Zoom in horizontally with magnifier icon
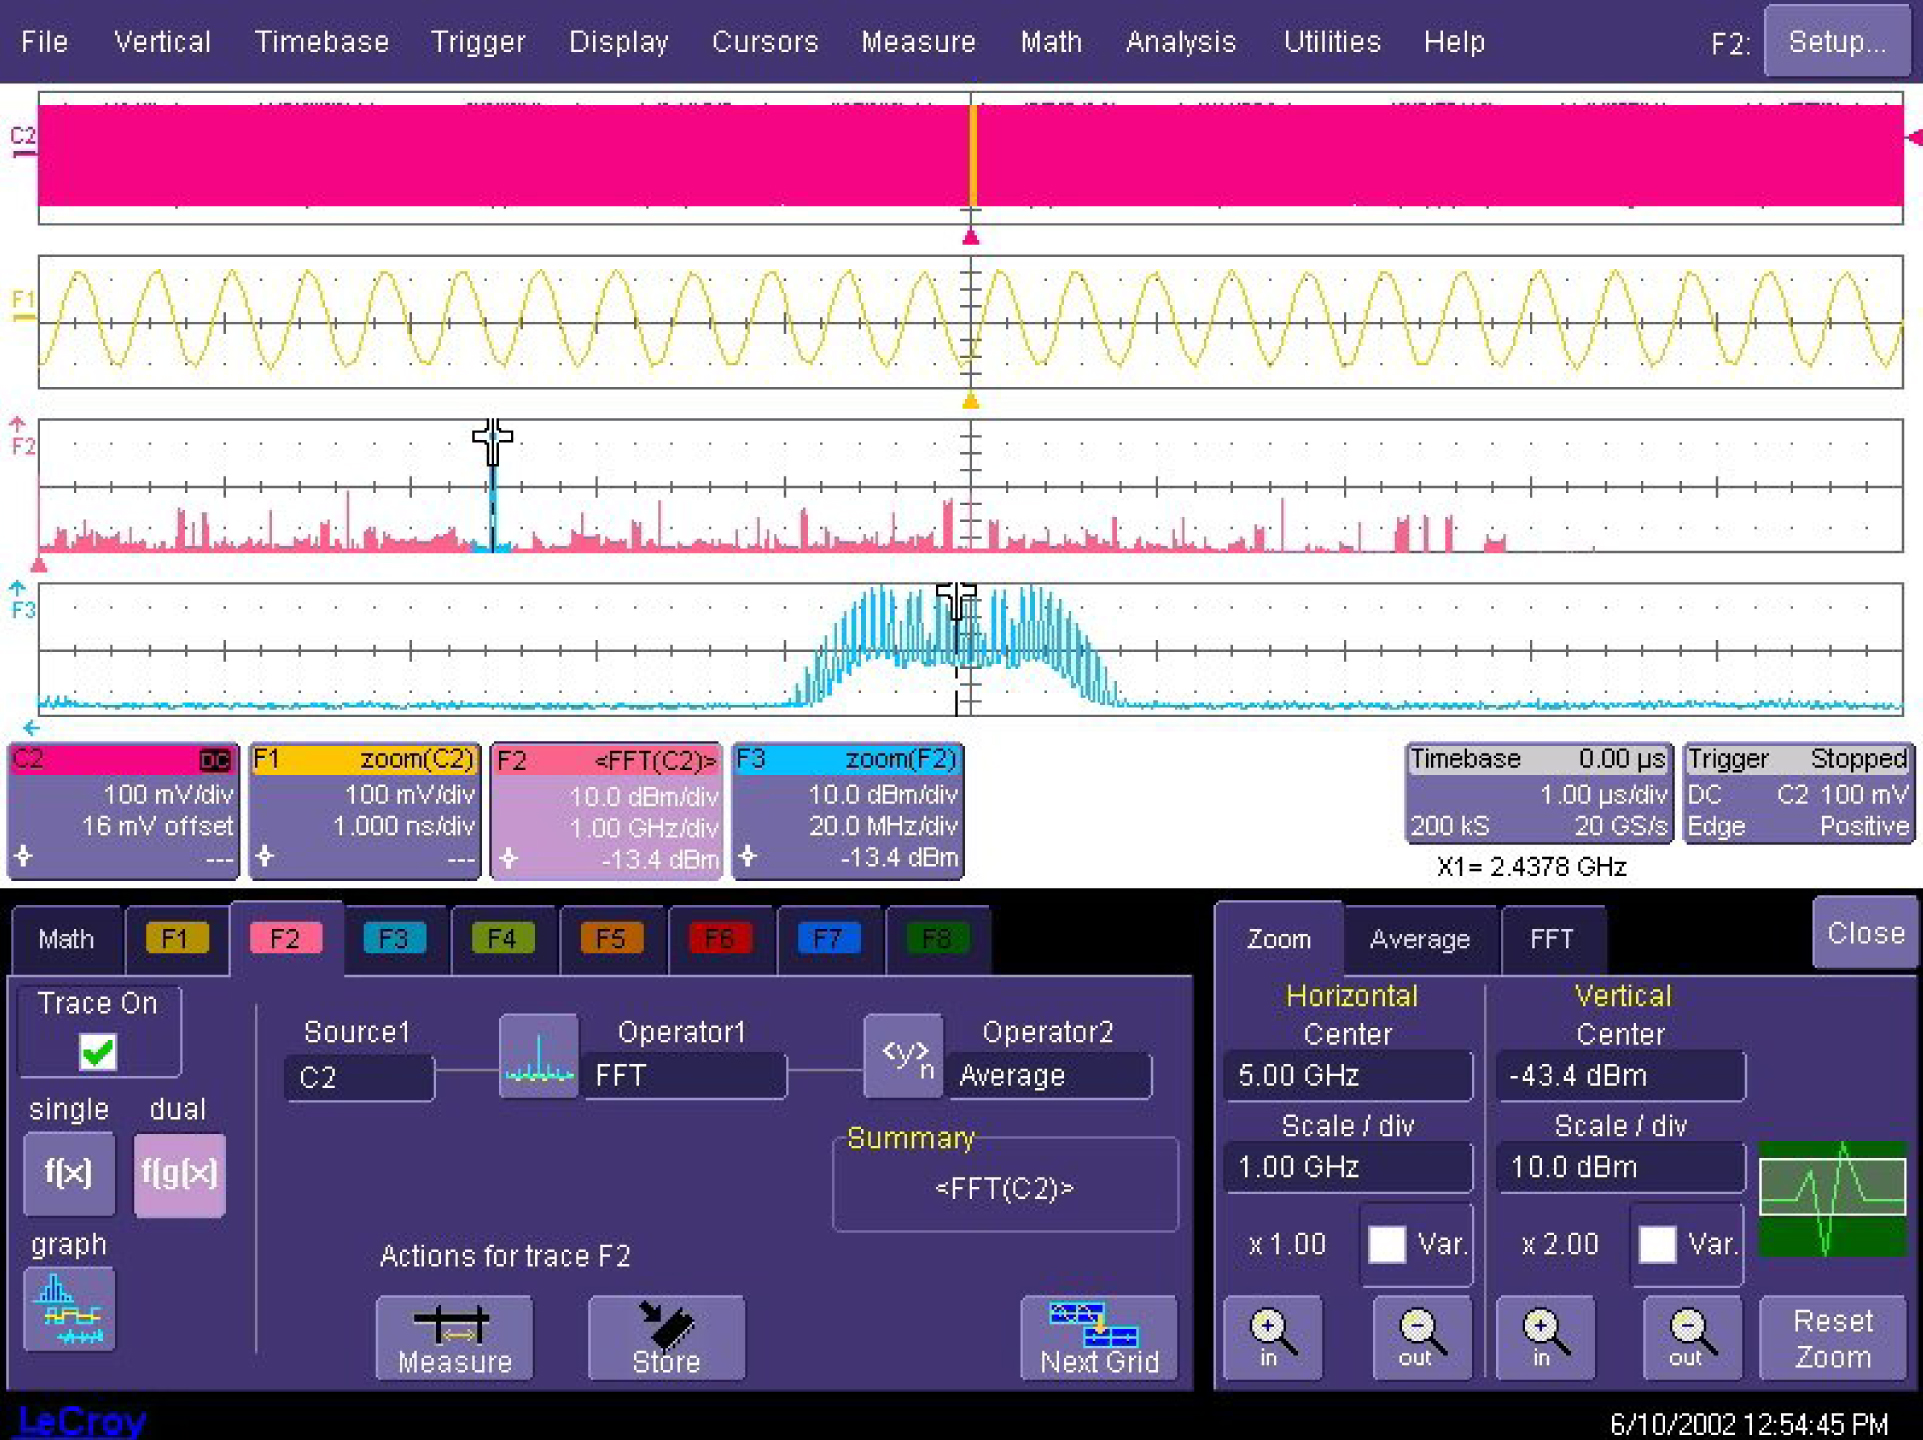The image size is (1923, 1440). point(1272,1338)
